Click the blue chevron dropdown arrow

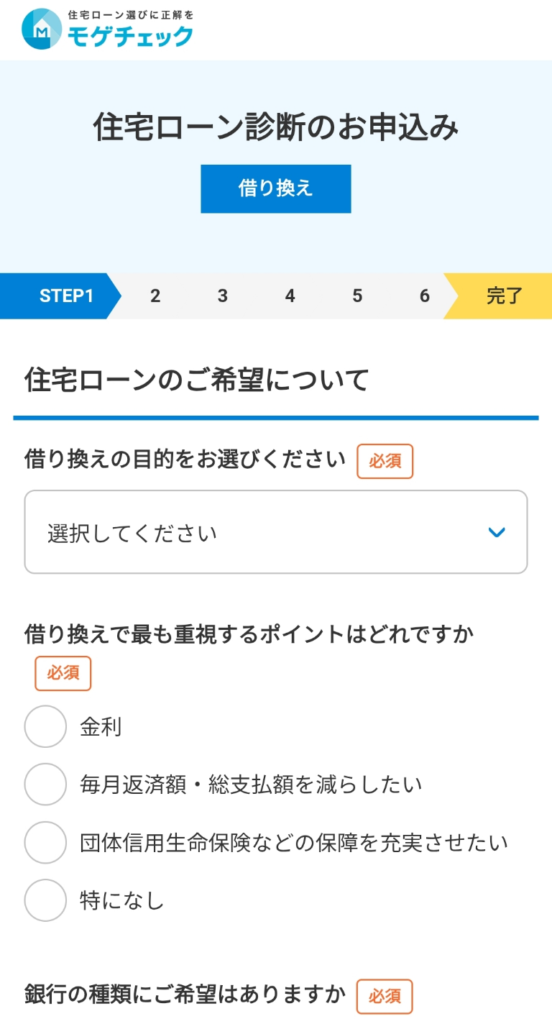pyautogui.click(x=496, y=533)
